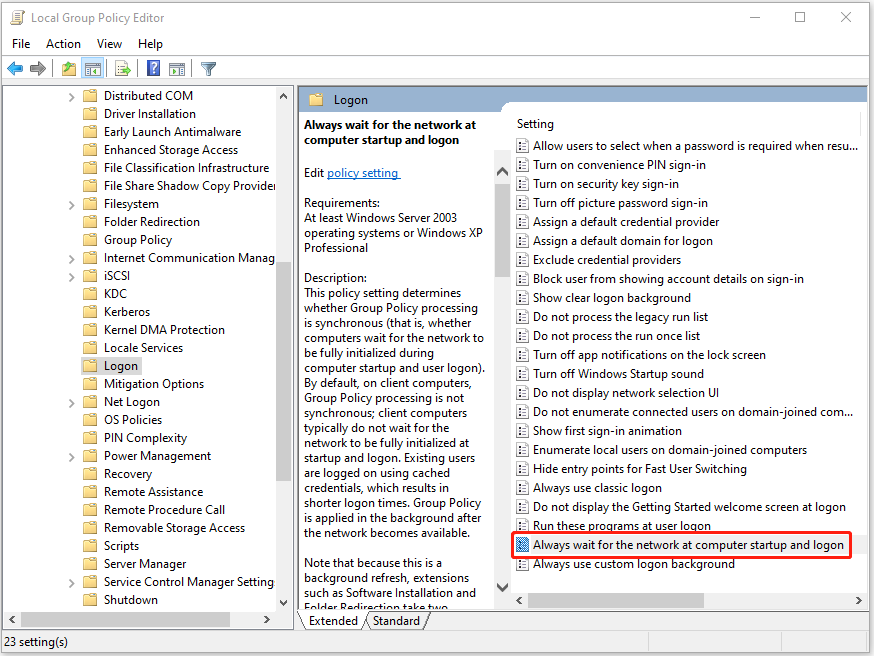Image resolution: width=874 pixels, height=656 pixels.
Task: Expand the iSCSI tree node
Action: tap(71, 277)
